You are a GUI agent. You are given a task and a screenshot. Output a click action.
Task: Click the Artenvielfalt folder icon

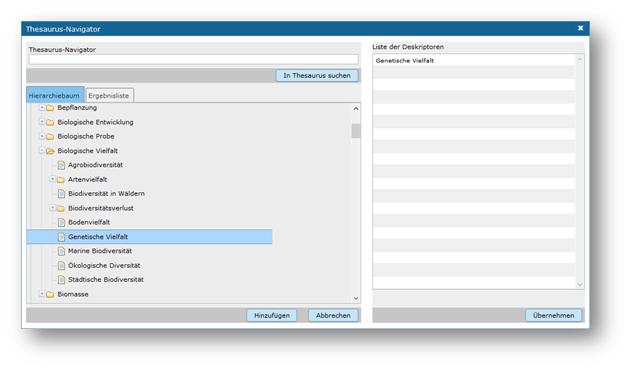pos(60,179)
